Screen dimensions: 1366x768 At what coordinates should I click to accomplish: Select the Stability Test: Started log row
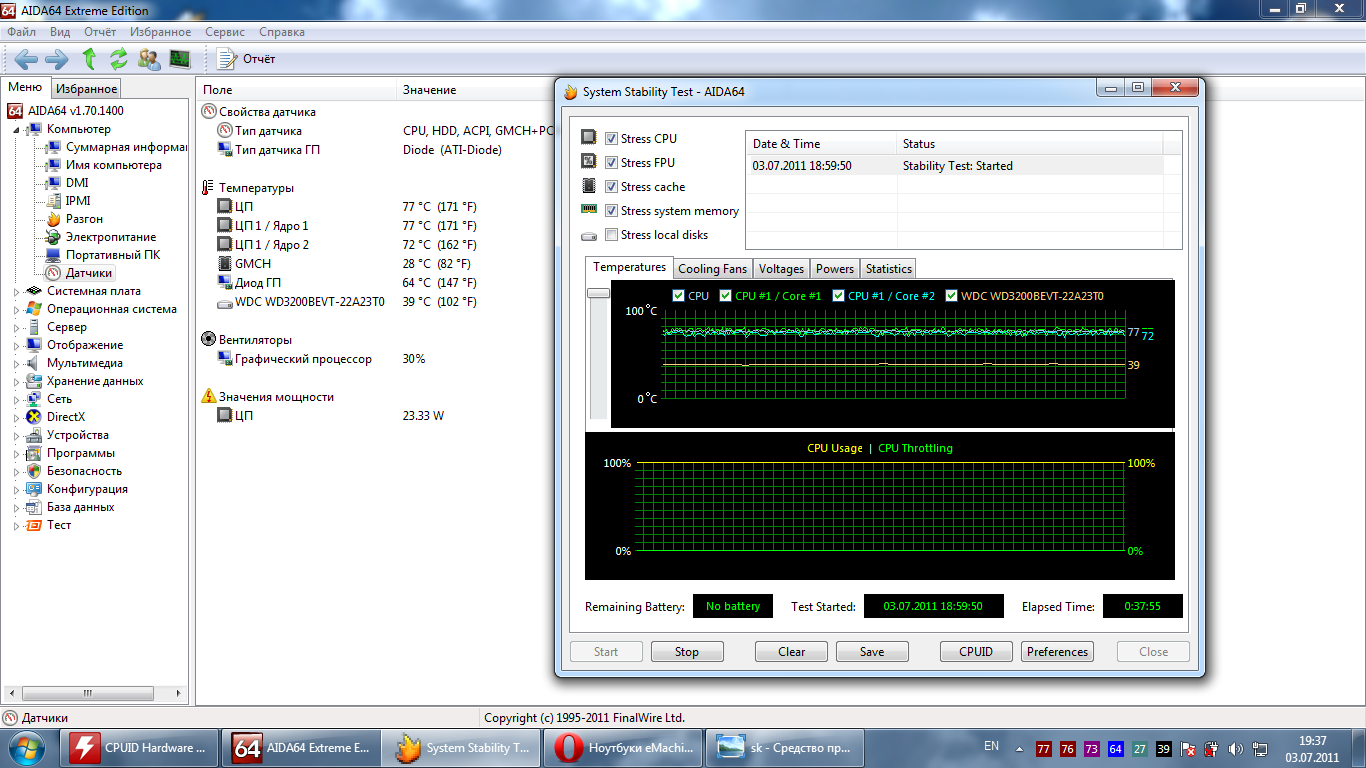964,166
